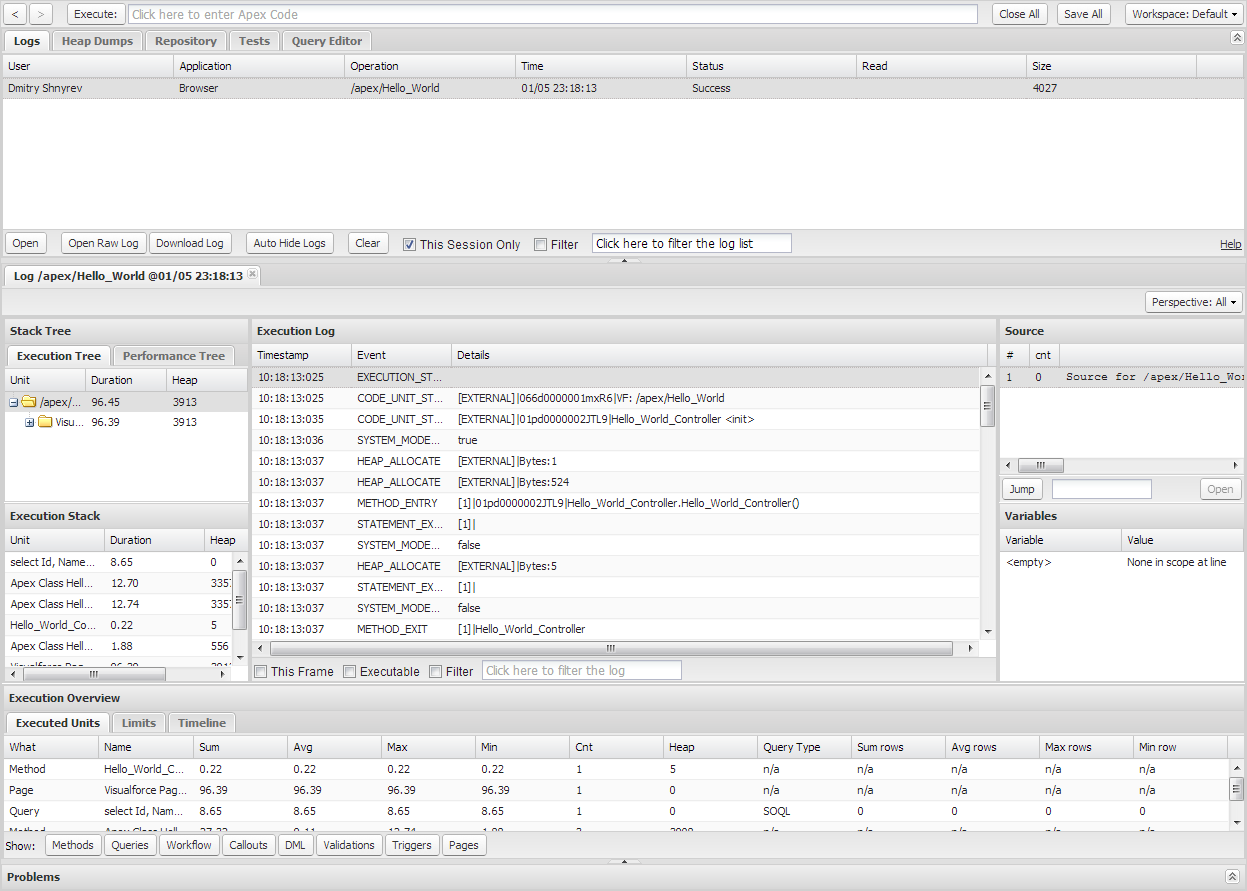
Task: Check This Frame in Execution Log
Action: (260, 671)
